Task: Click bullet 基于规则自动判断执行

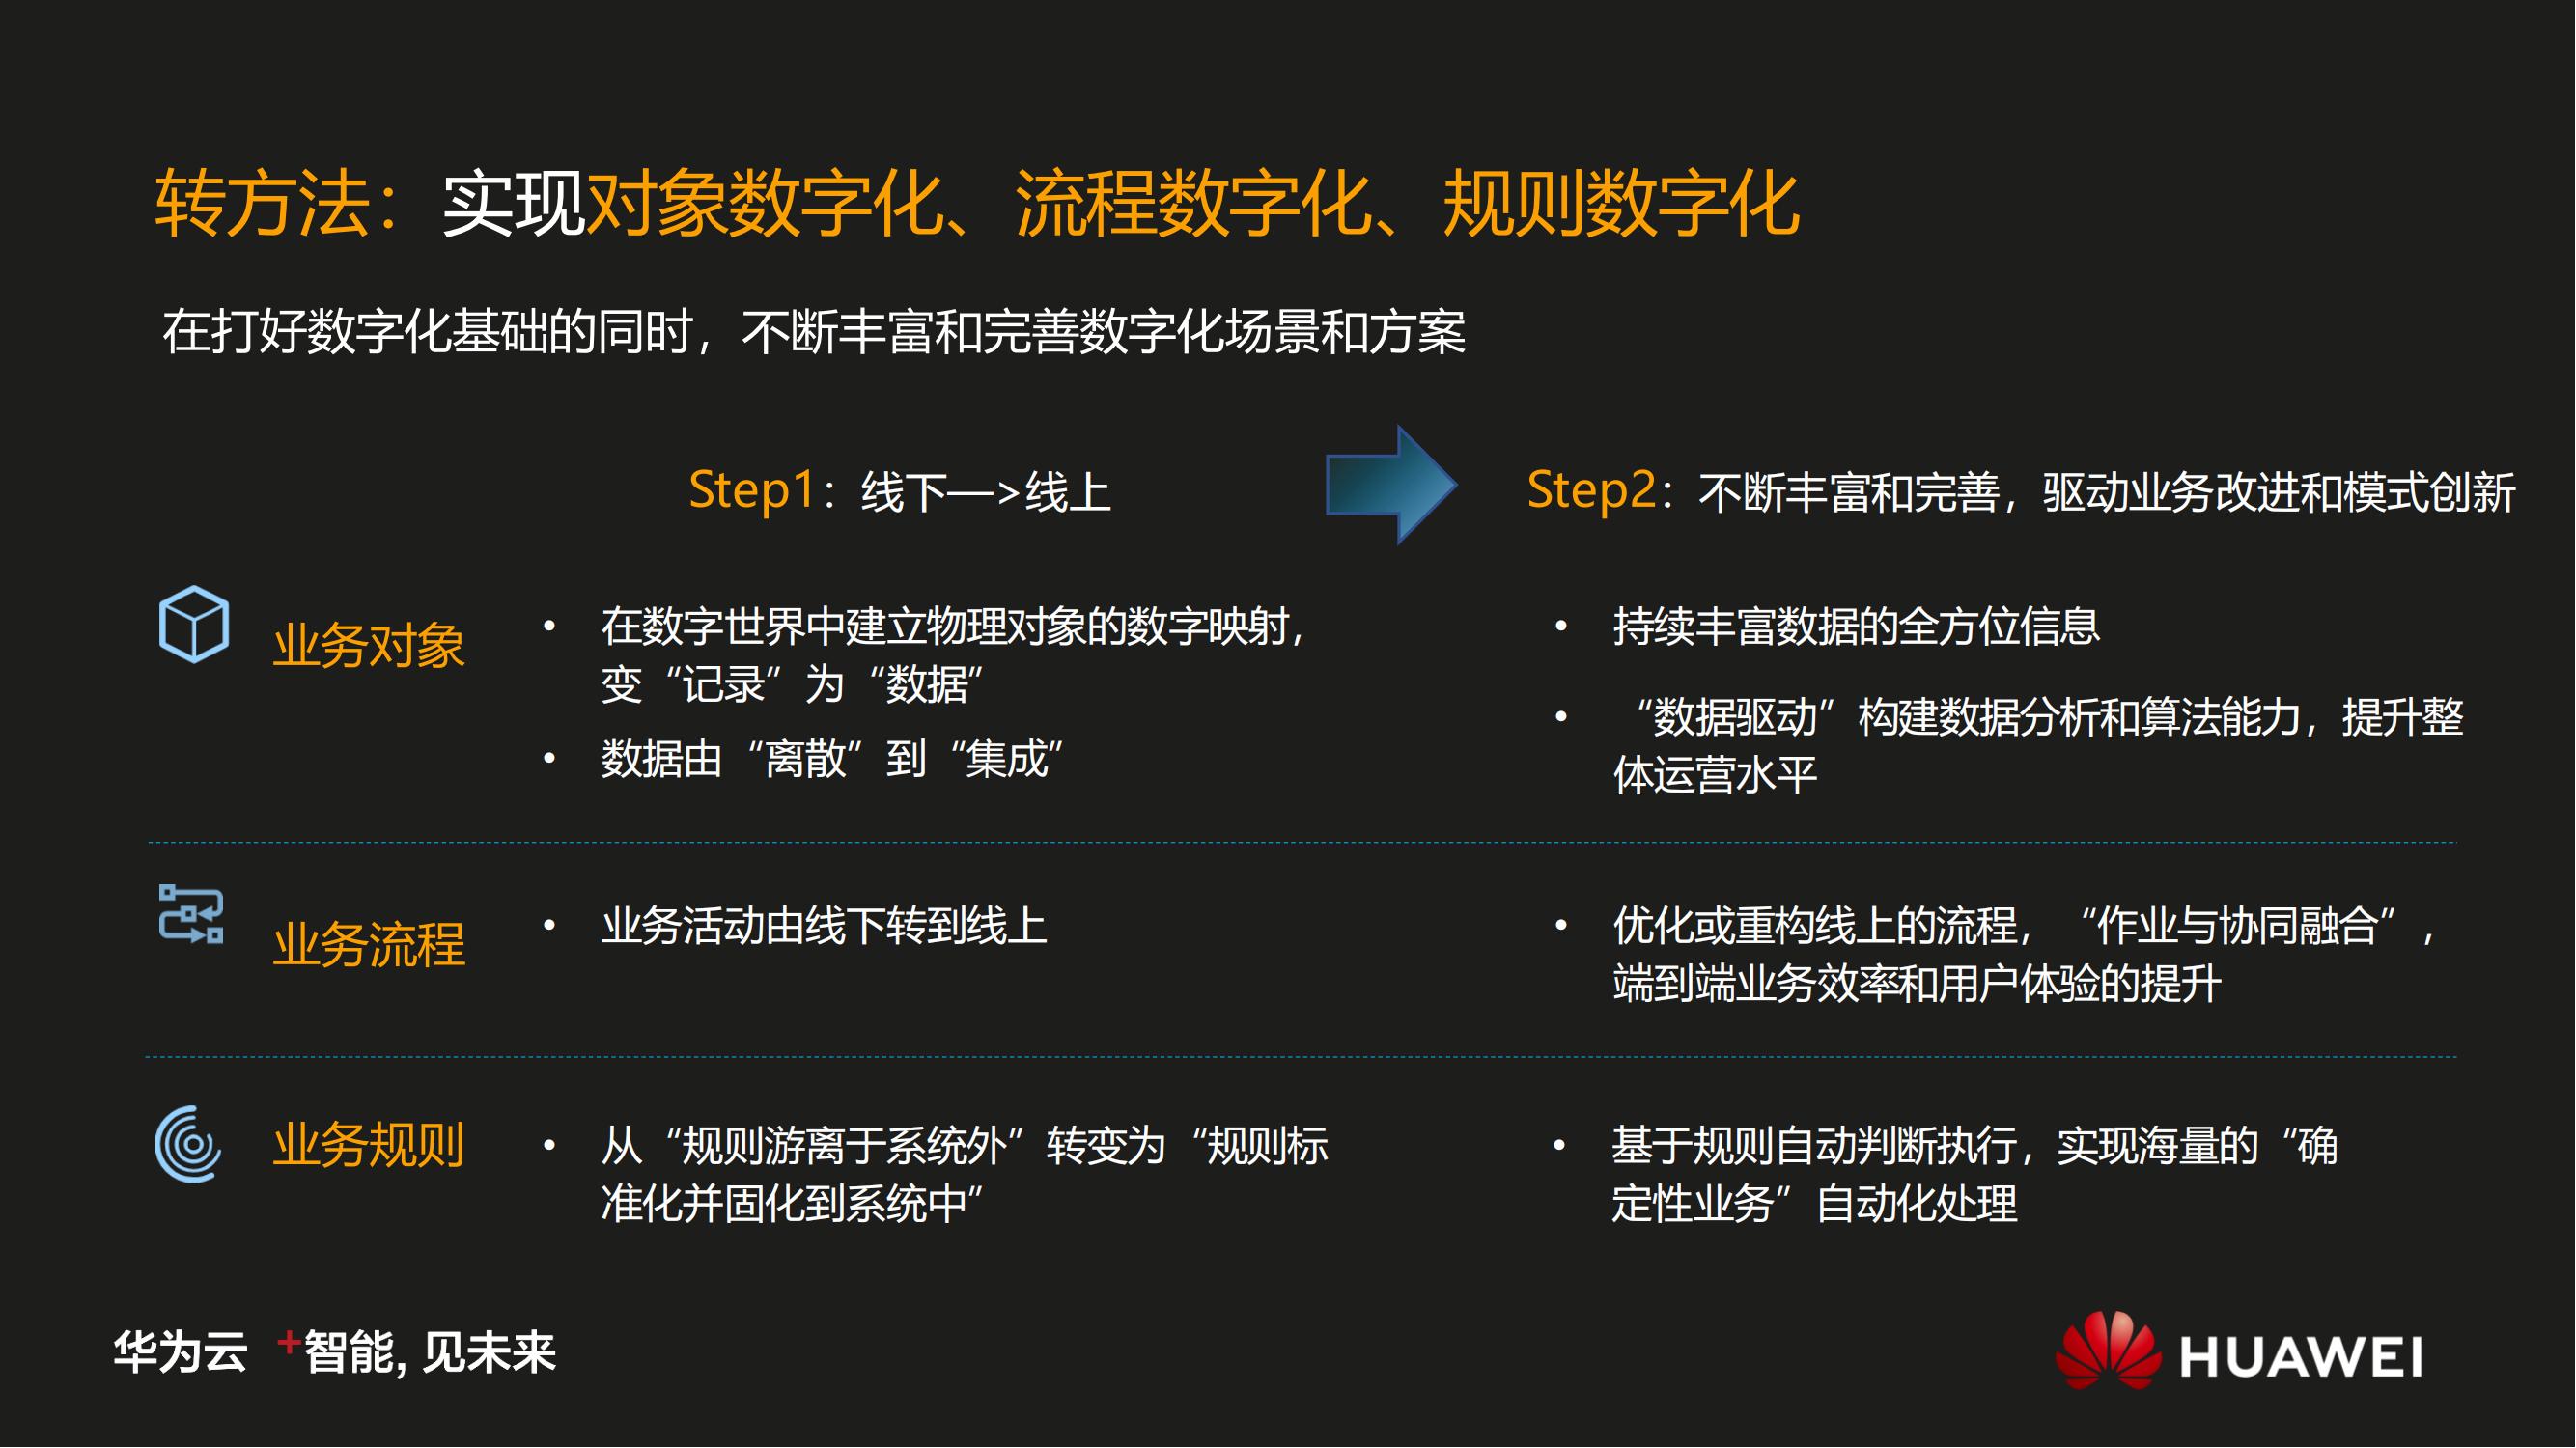Action: (x=1975, y=1175)
